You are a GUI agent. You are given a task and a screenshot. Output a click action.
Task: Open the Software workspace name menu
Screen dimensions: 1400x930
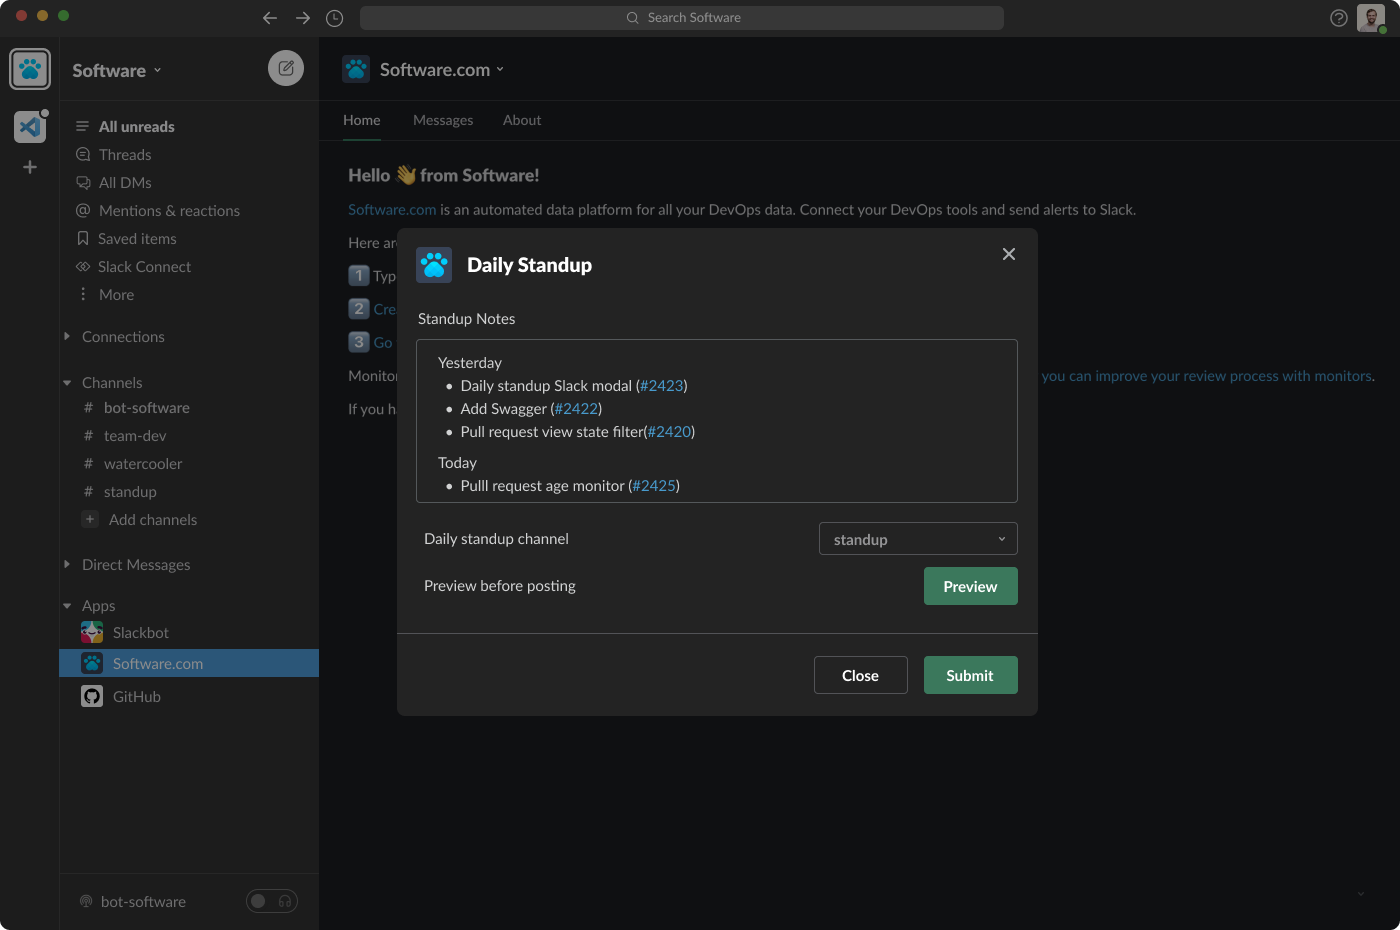tap(117, 70)
